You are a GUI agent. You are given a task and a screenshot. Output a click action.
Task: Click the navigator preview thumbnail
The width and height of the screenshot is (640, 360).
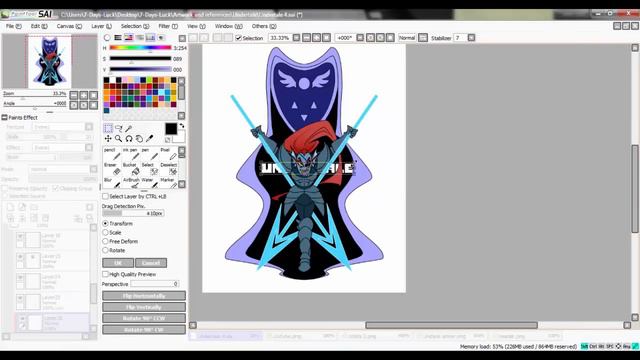(x=50, y=62)
